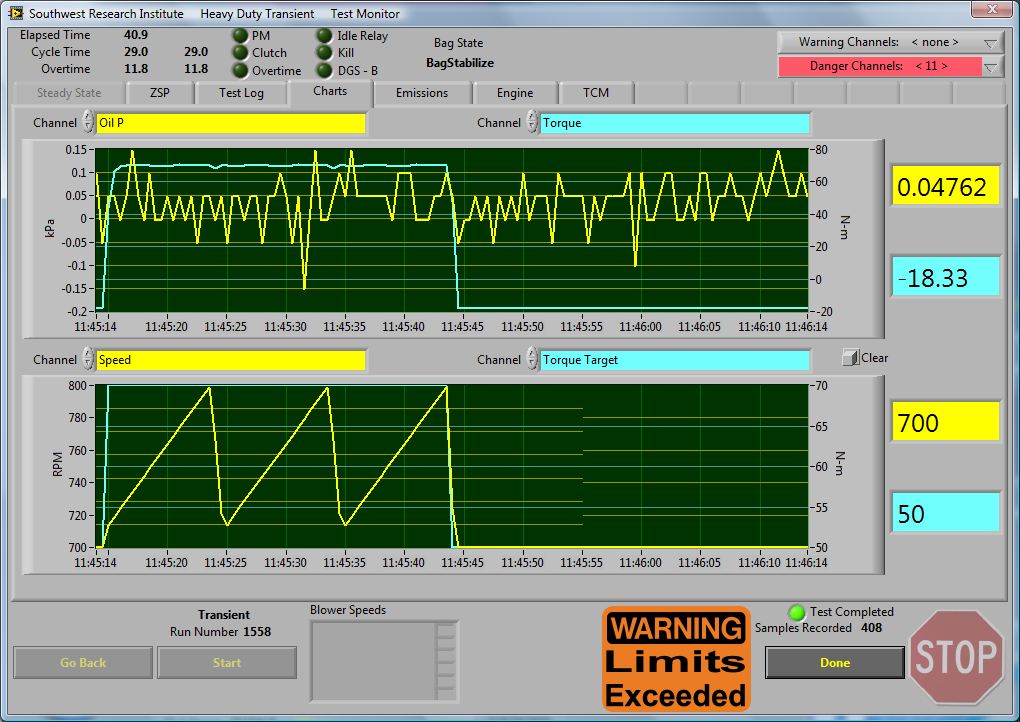Viewport: 1020px width, 722px height.
Task: Hit the red STOP sign button
Action: point(956,657)
